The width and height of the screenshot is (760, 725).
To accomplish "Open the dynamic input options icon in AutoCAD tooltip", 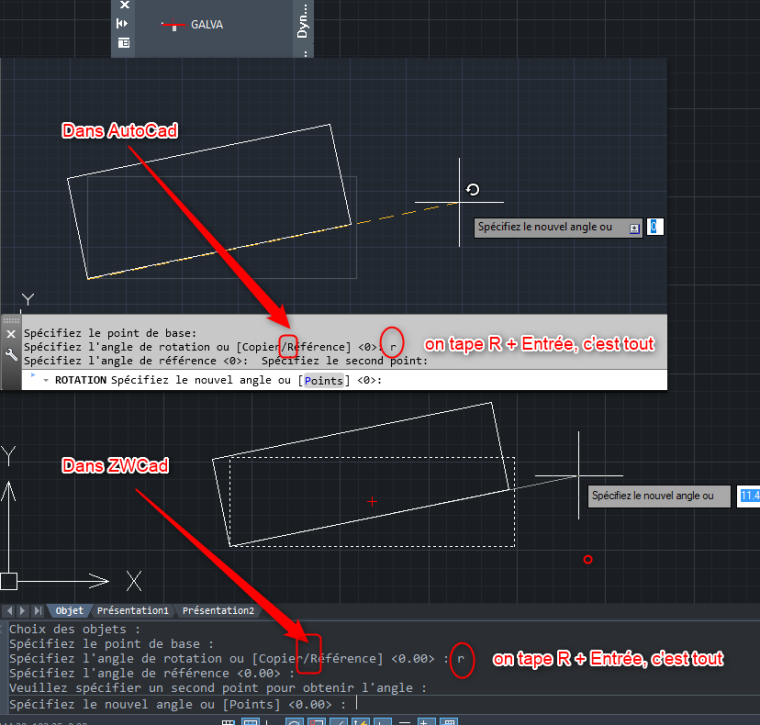I will coord(634,228).
